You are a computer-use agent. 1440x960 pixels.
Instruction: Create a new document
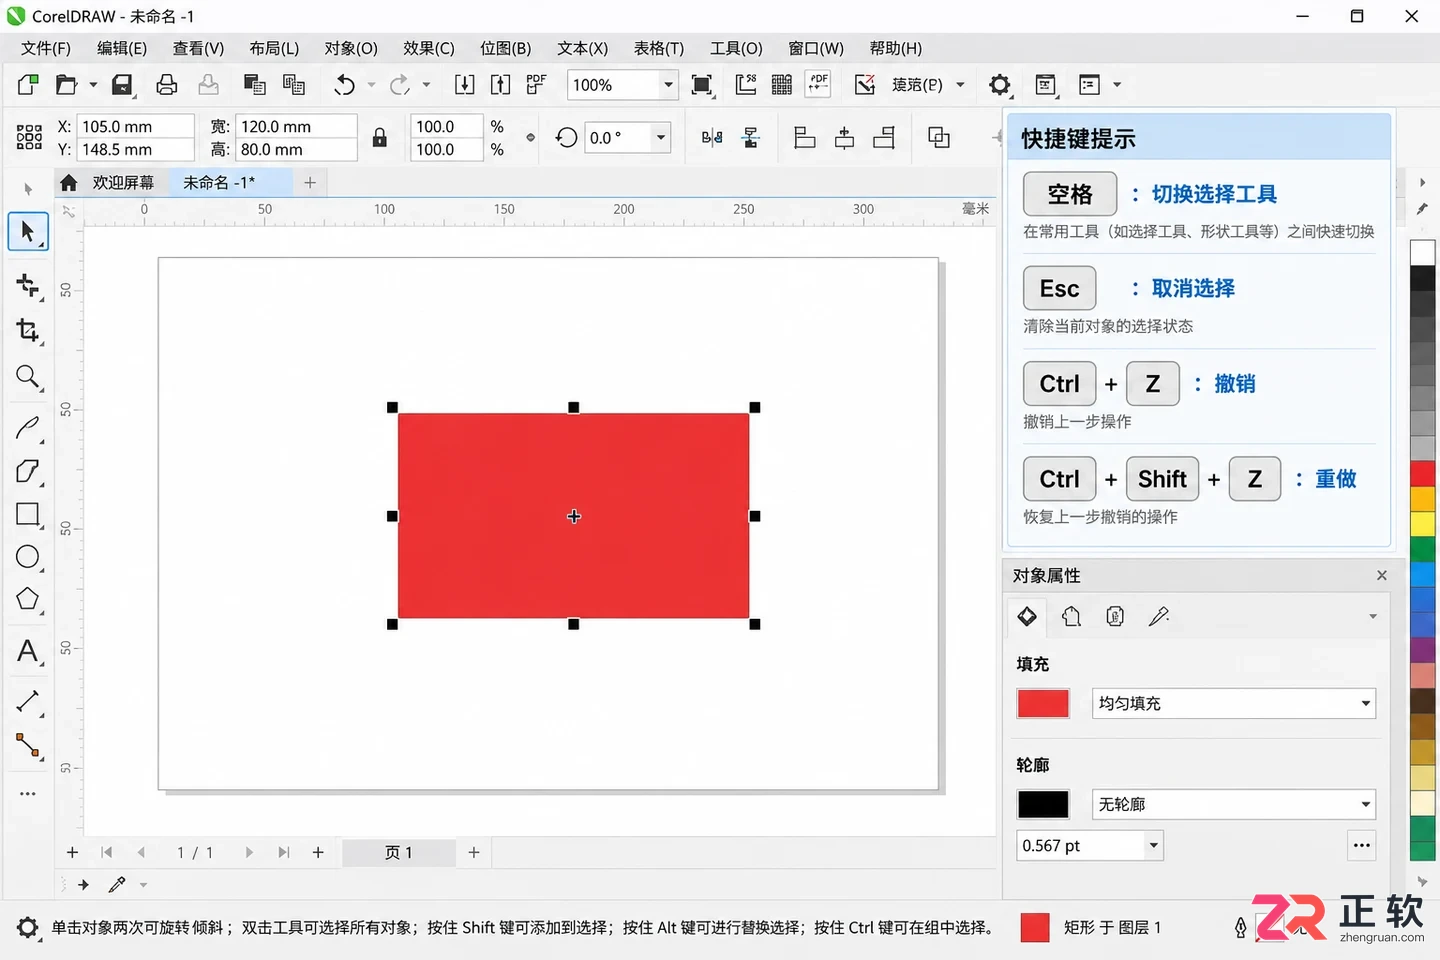coord(28,85)
